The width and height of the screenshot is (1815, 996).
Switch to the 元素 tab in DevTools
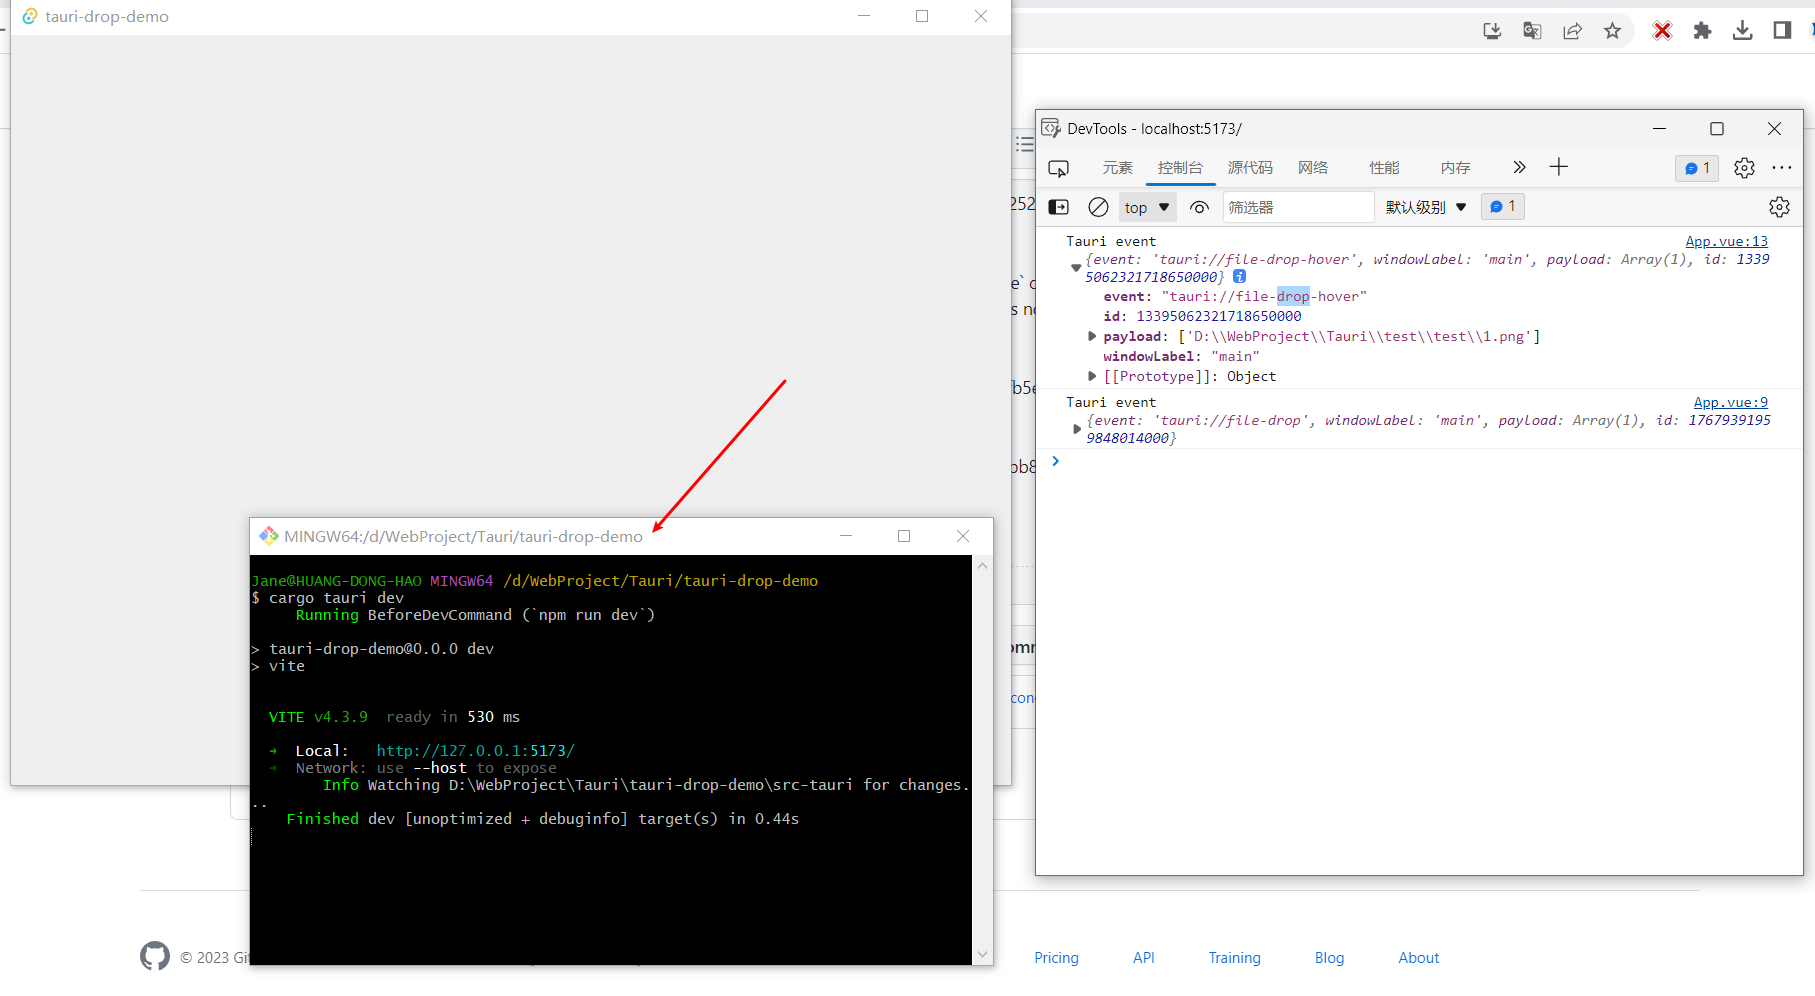(1117, 168)
